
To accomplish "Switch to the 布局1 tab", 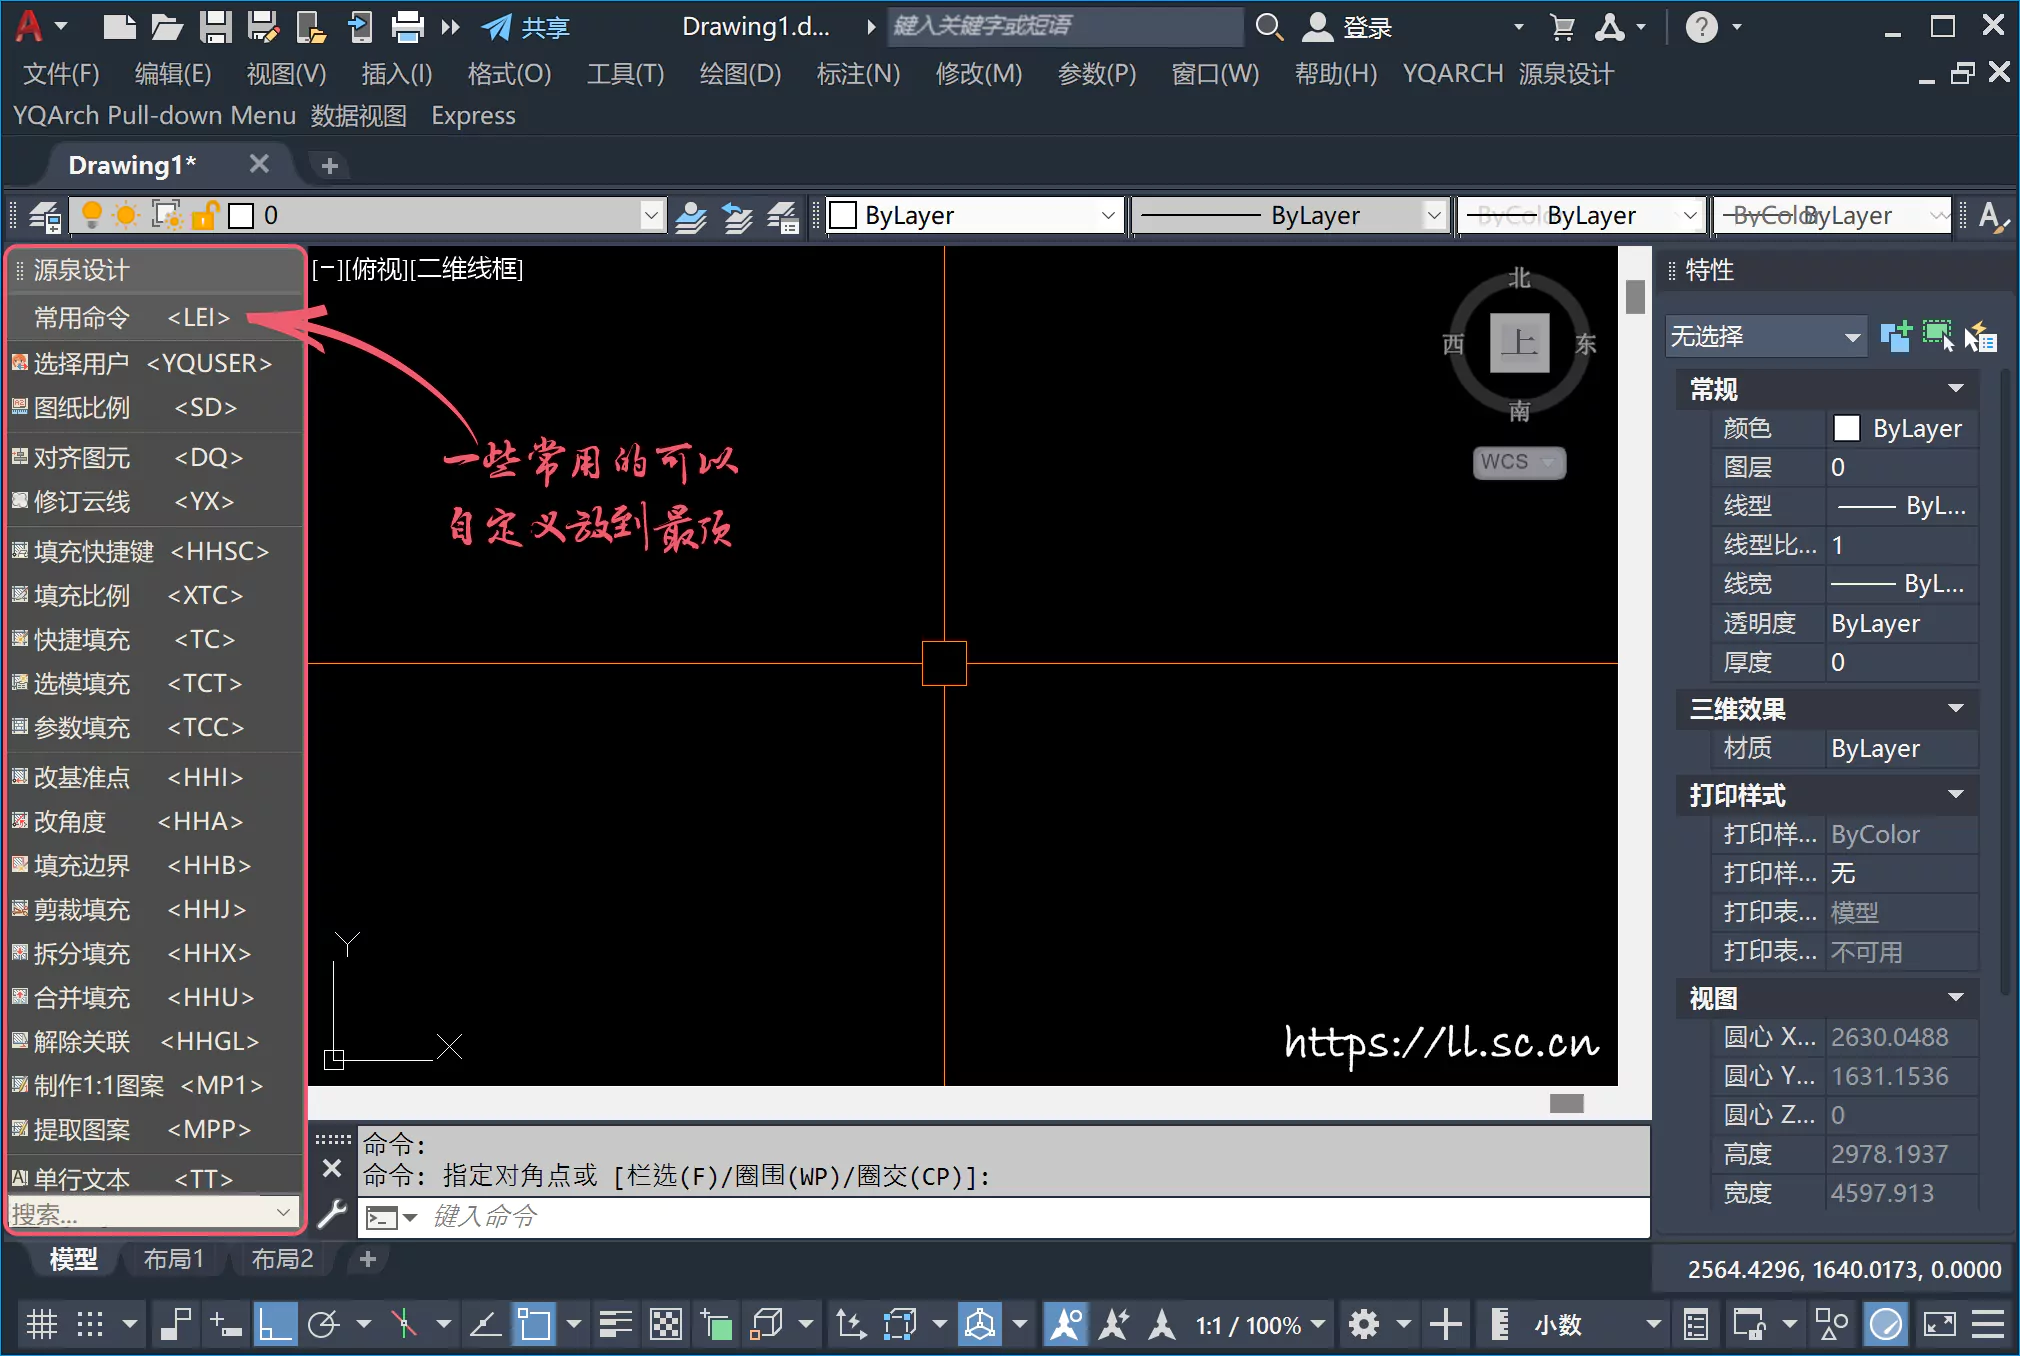I will (x=174, y=1259).
